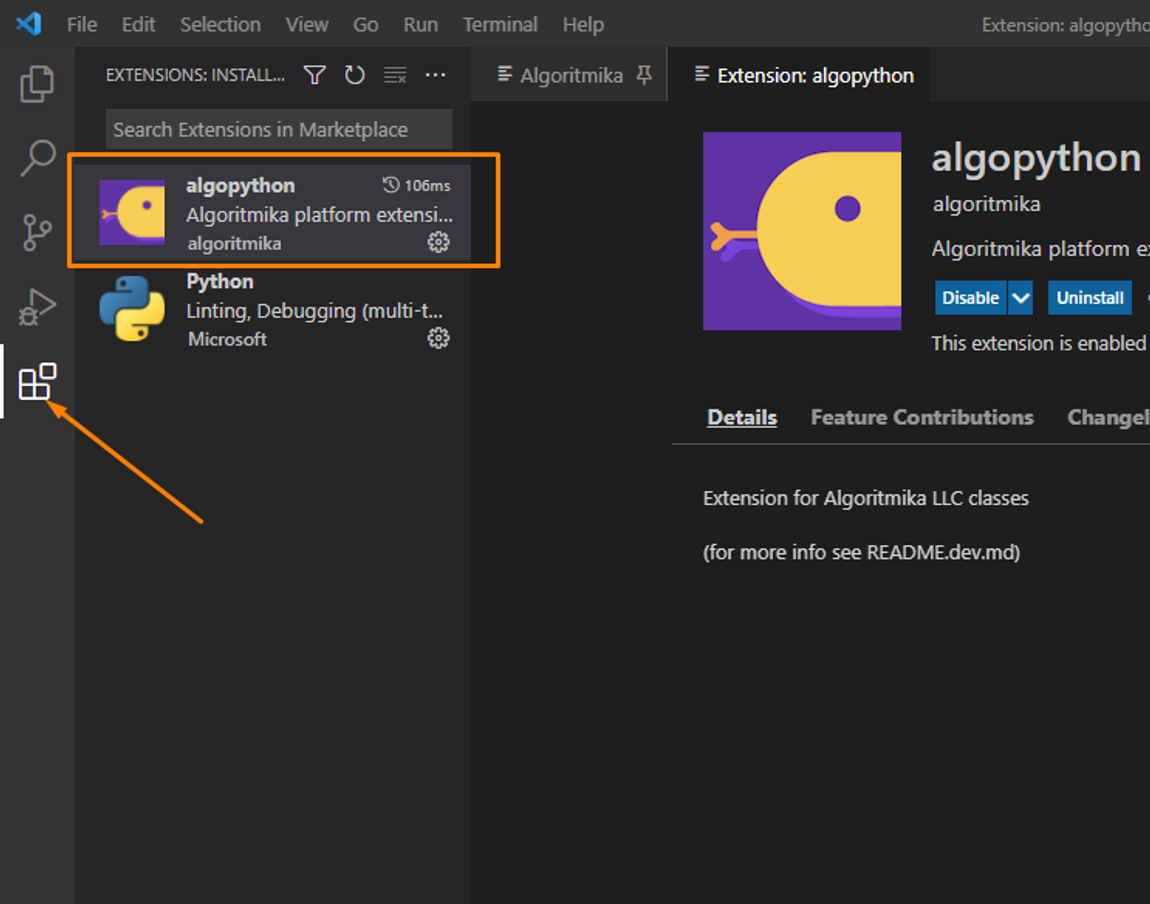Open manage gear for Python extension
1150x904 pixels.
coord(438,338)
